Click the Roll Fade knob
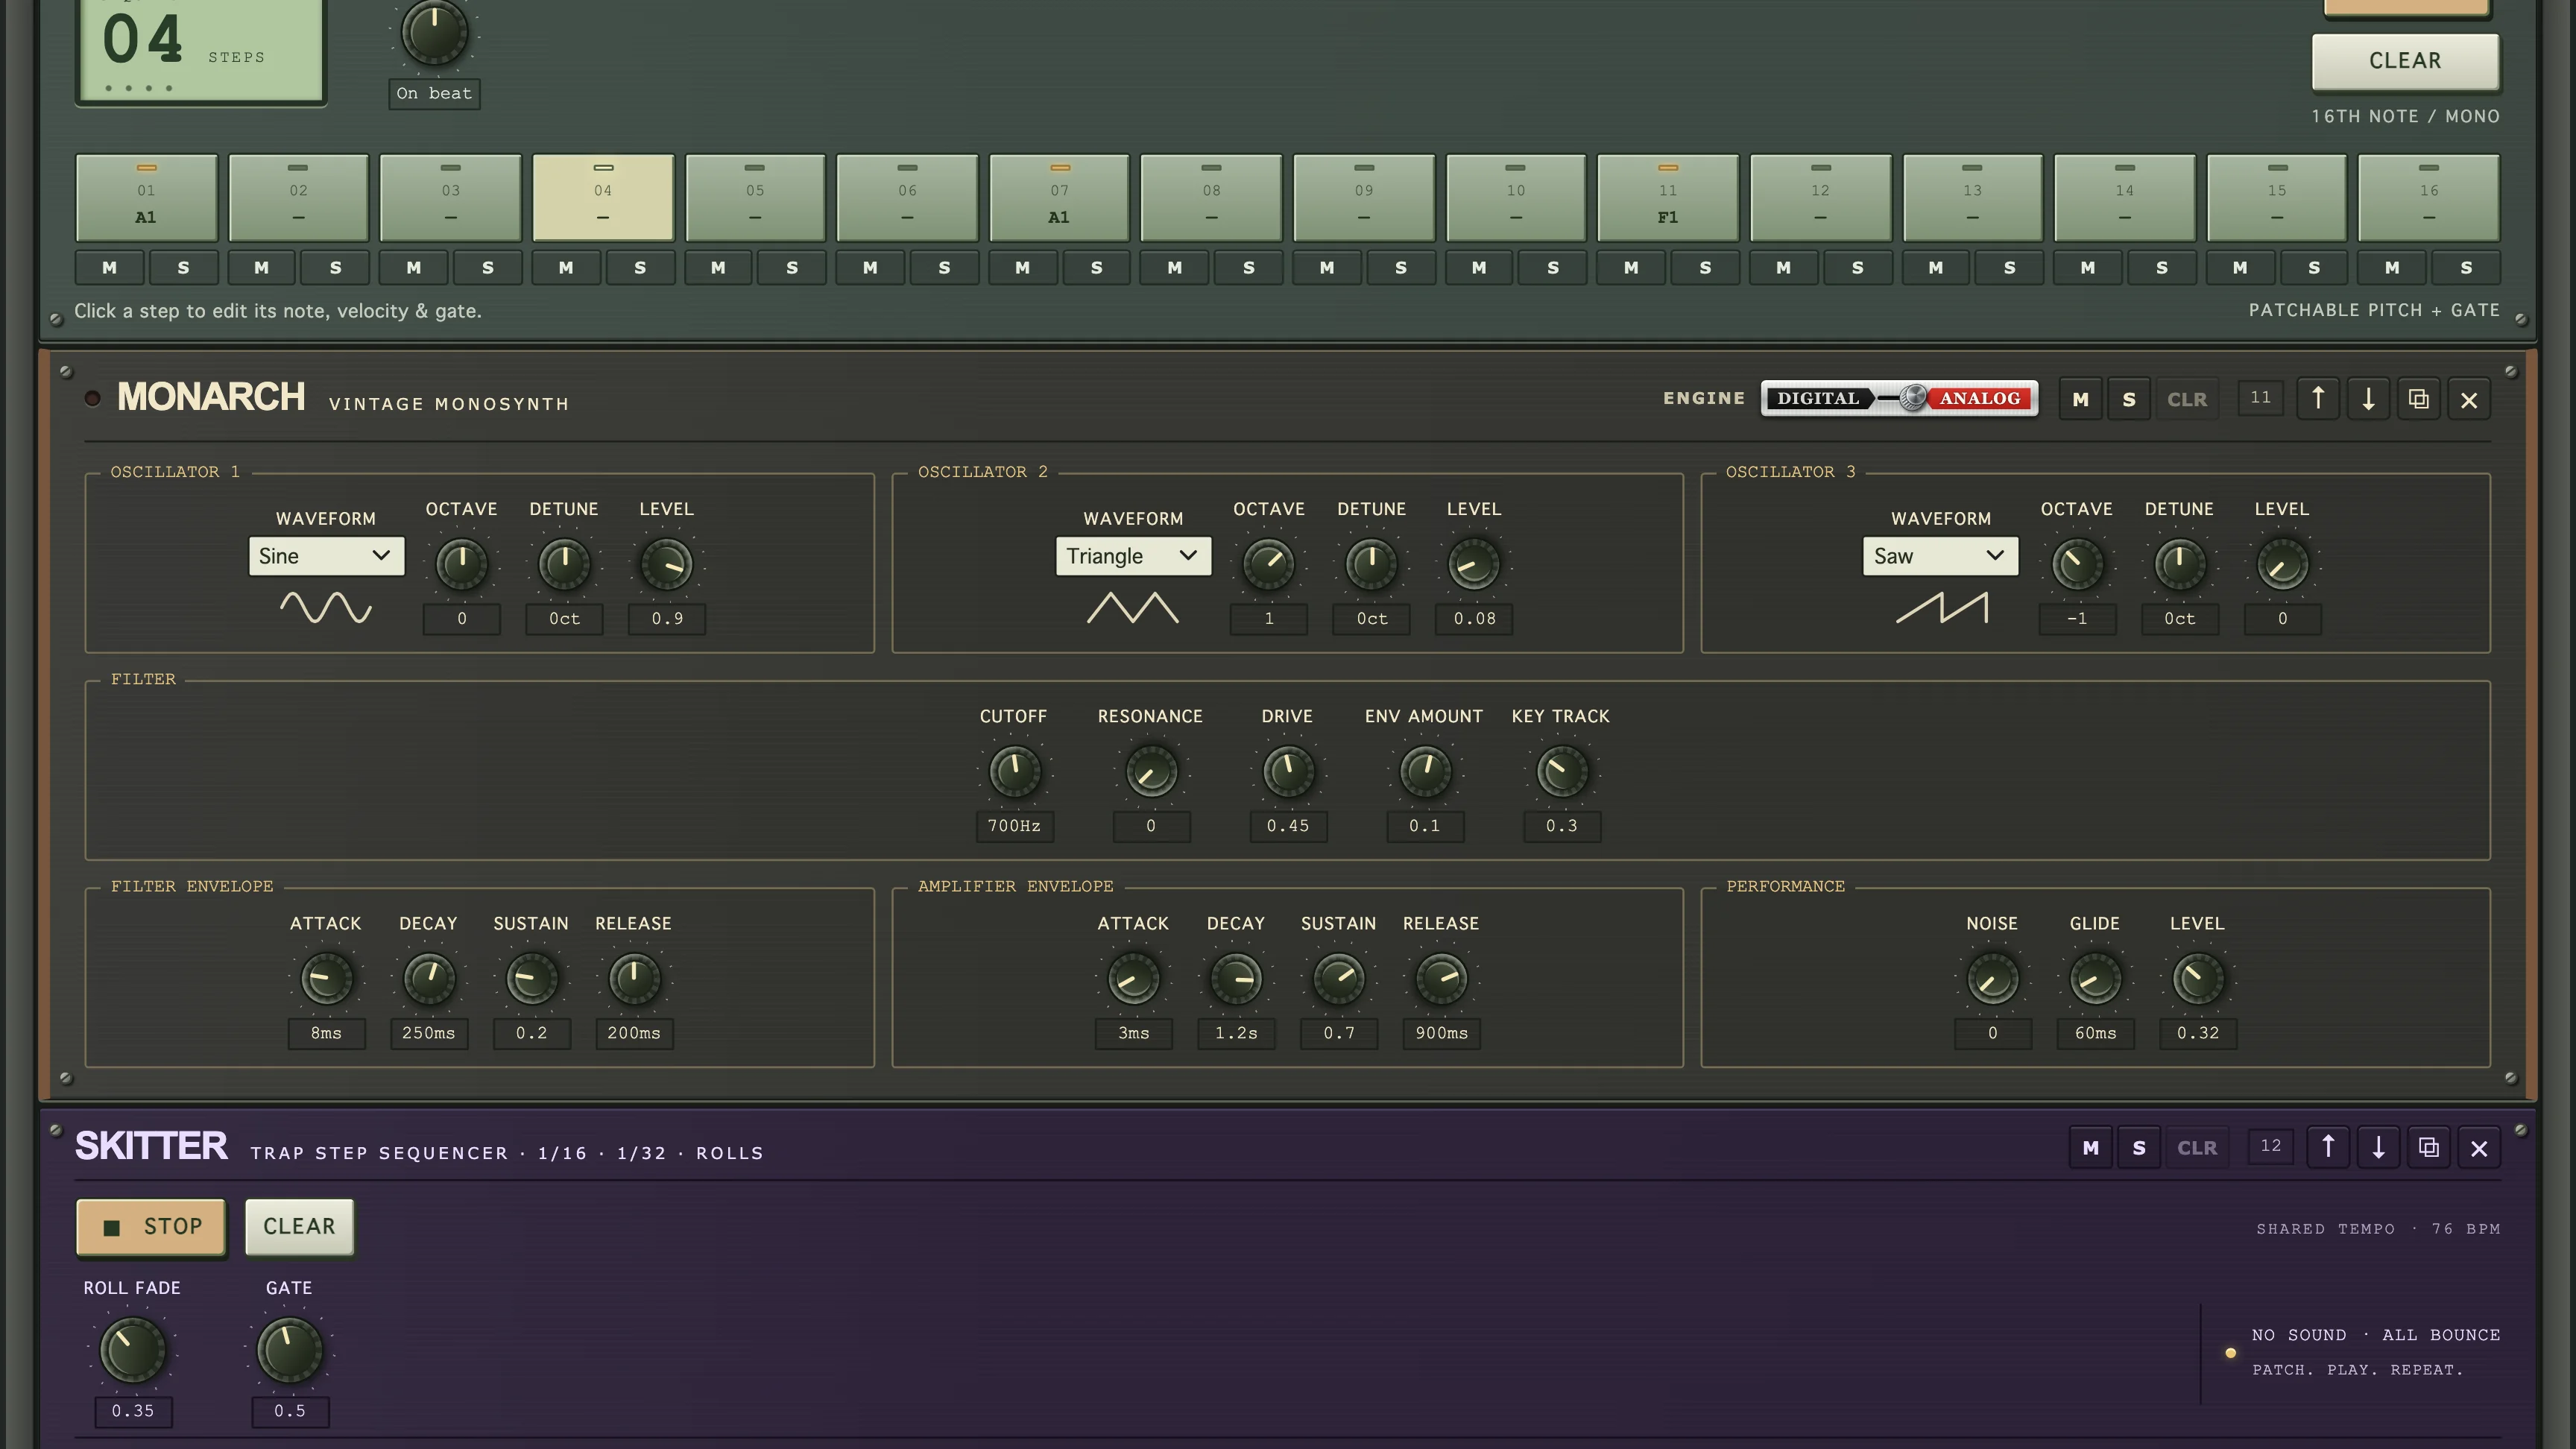This screenshot has height=1449, width=2576. coord(132,1350)
